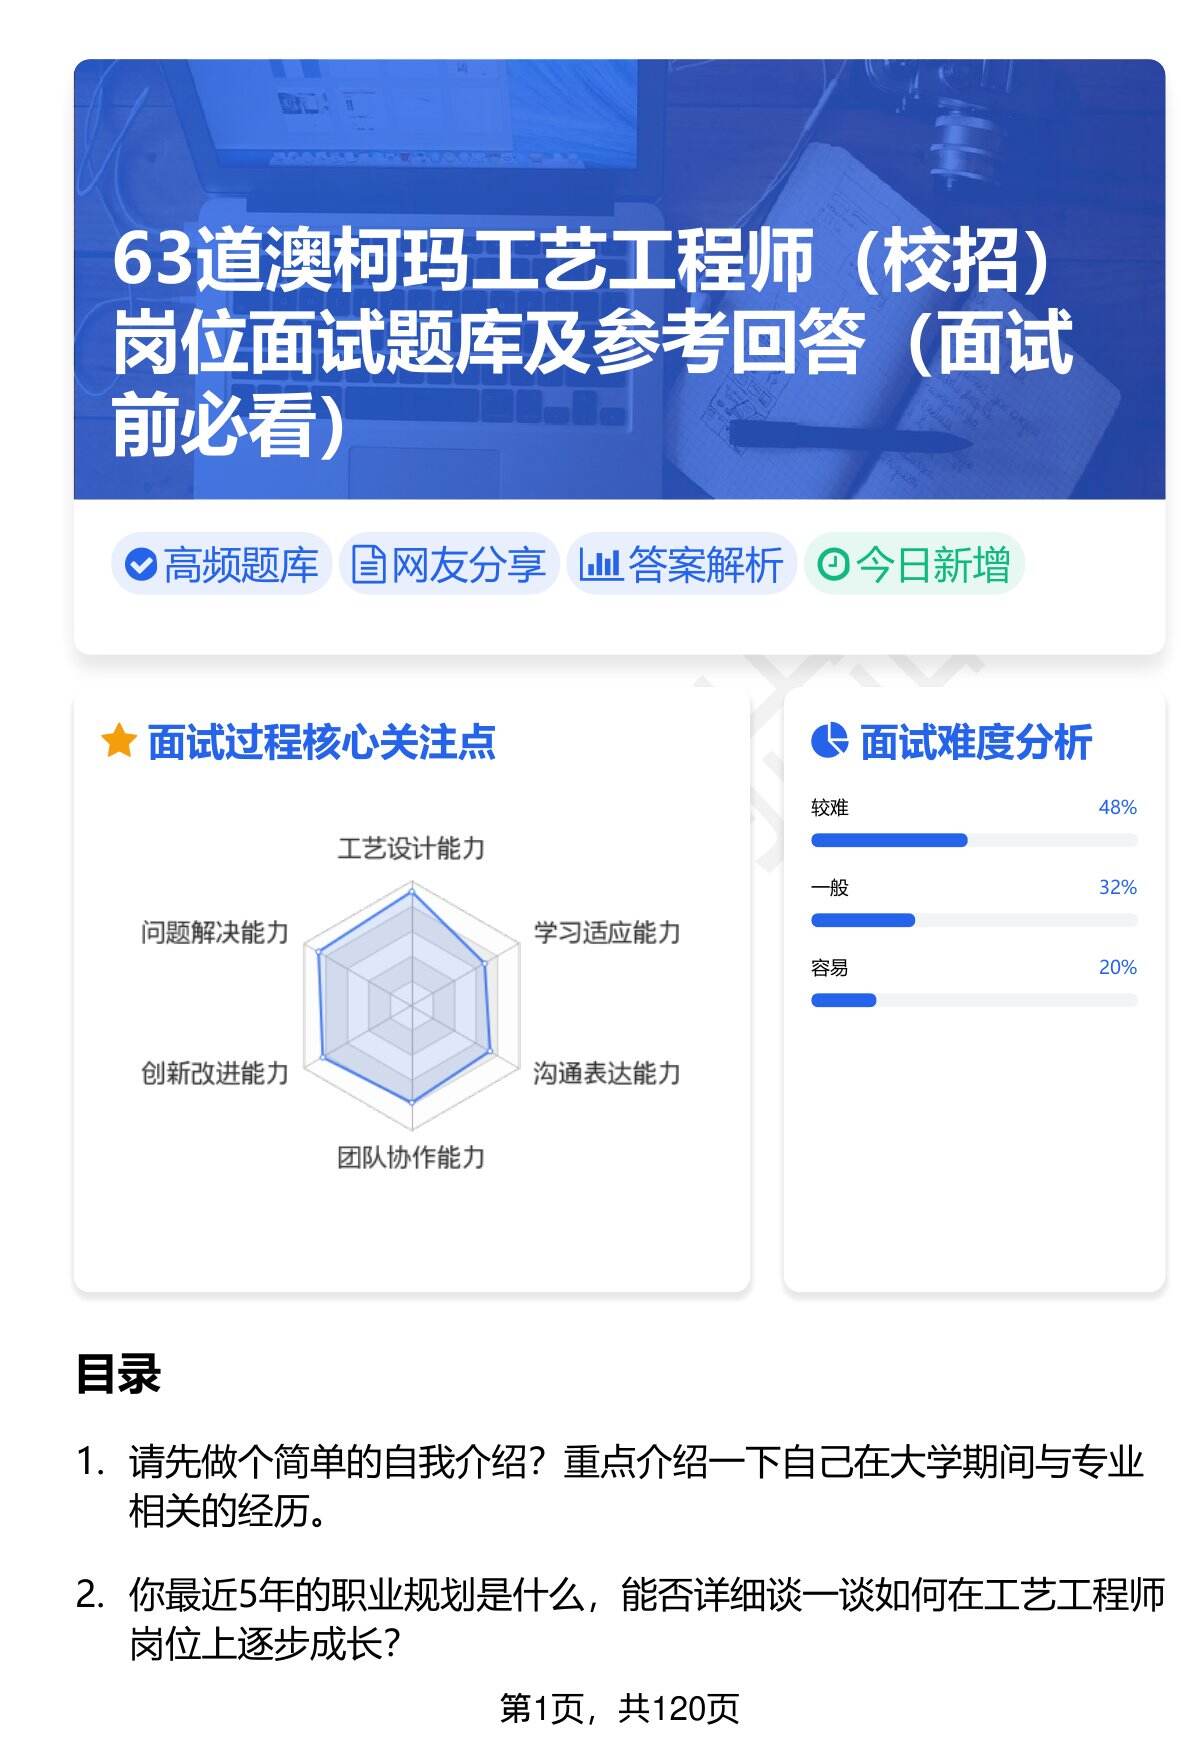This screenshot has width=1200, height=1755.
Task: Click the 容易 20% progress bar
Action: (x=973, y=1000)
